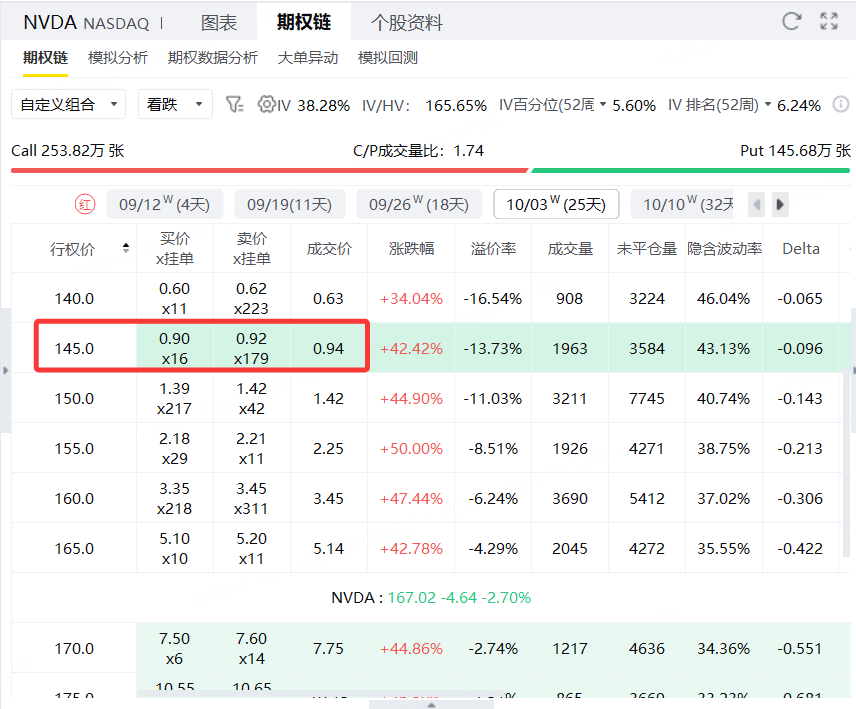Click ask 5.20 x11 in the 165.0 row
The height and width of the screenshot is (709, 856).
(252, 549)
